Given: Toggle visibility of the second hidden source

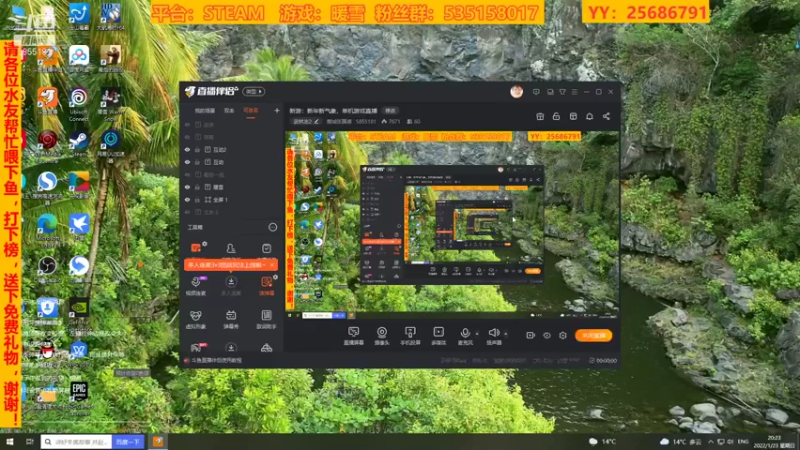Looking at the screenshot, I should (x=187, y=137).
